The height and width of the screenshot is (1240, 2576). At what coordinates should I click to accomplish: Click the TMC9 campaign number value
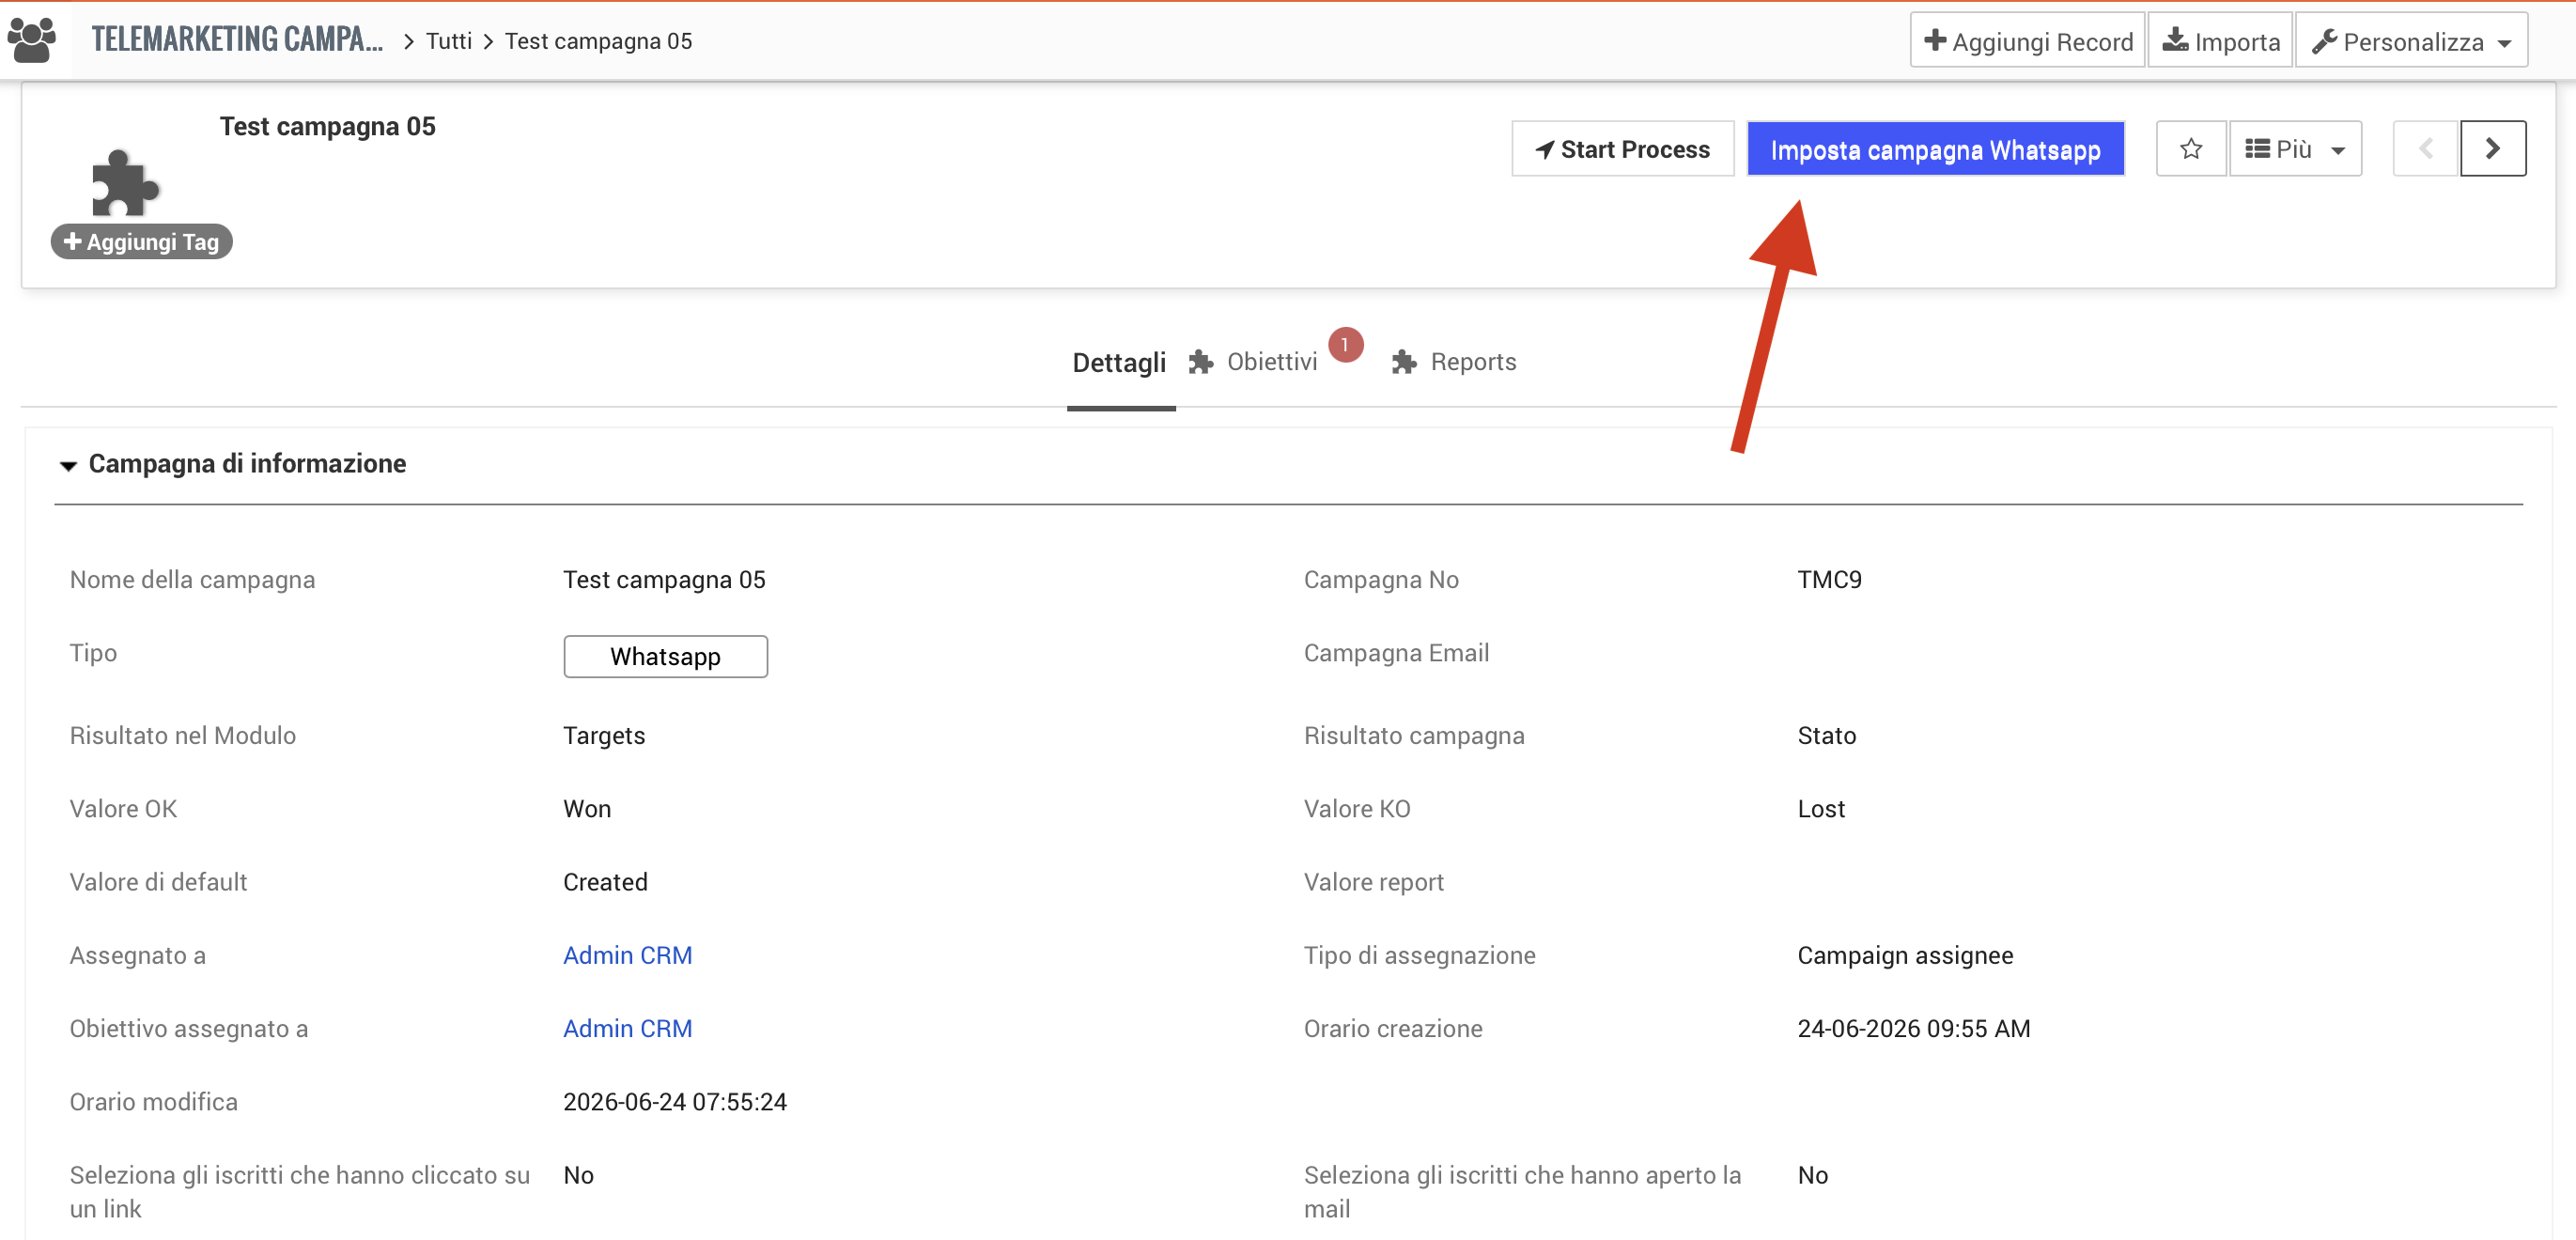1829,579
